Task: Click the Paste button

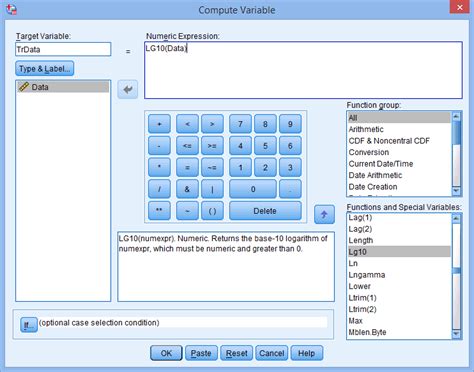Action: click(201, 353)
